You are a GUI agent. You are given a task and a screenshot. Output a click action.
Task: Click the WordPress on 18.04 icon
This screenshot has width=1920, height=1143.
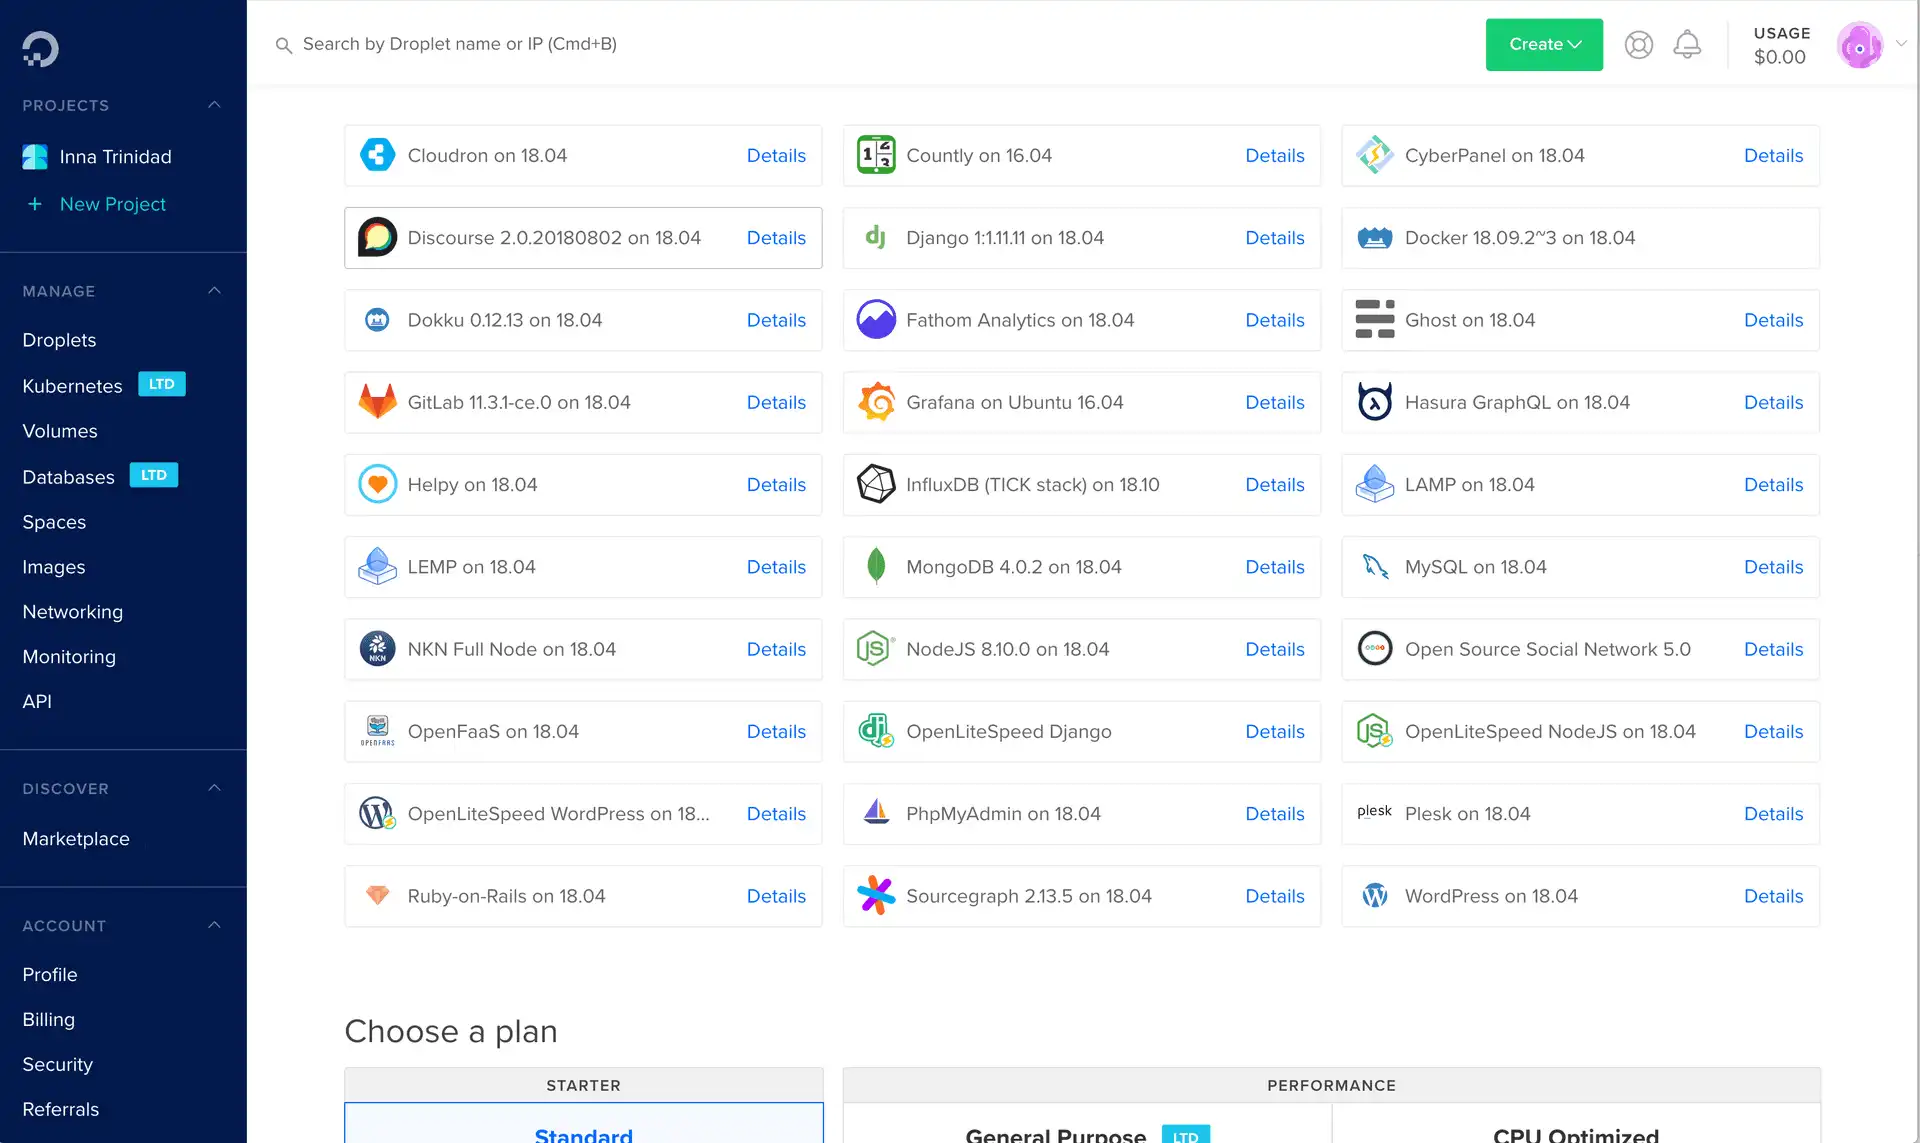tap(1376, 895)
